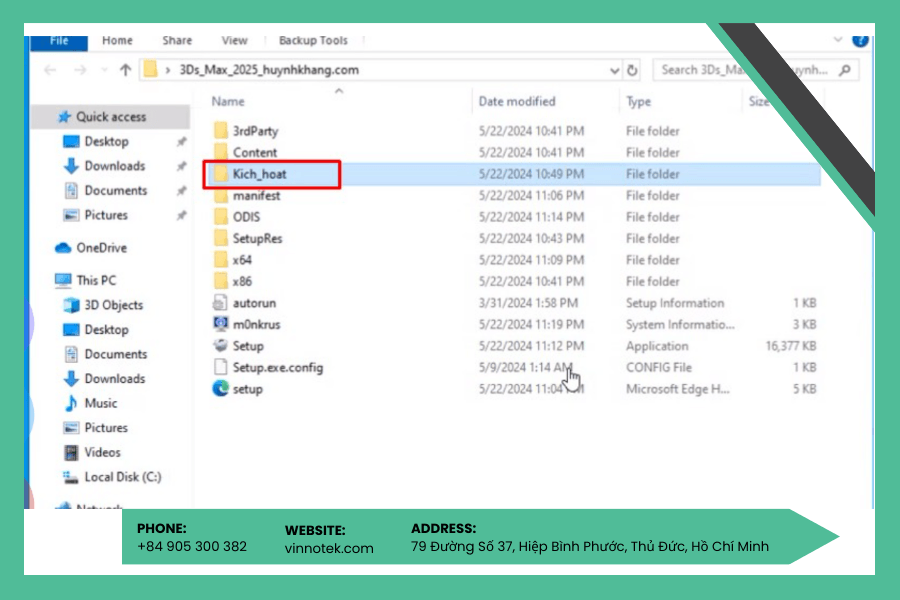
Task: Click the Music note icon
Action: point(71,404)
